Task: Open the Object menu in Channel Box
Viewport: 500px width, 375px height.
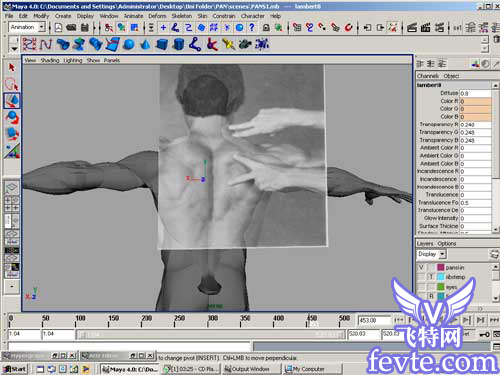Action: (451, 76)
